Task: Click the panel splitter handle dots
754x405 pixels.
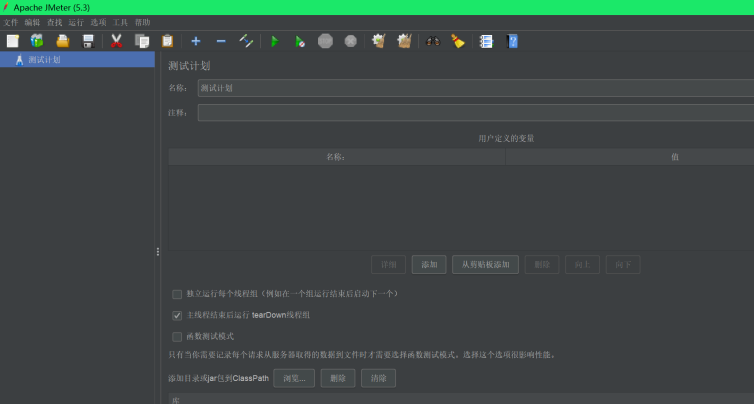Action: (x=158, y=252)
